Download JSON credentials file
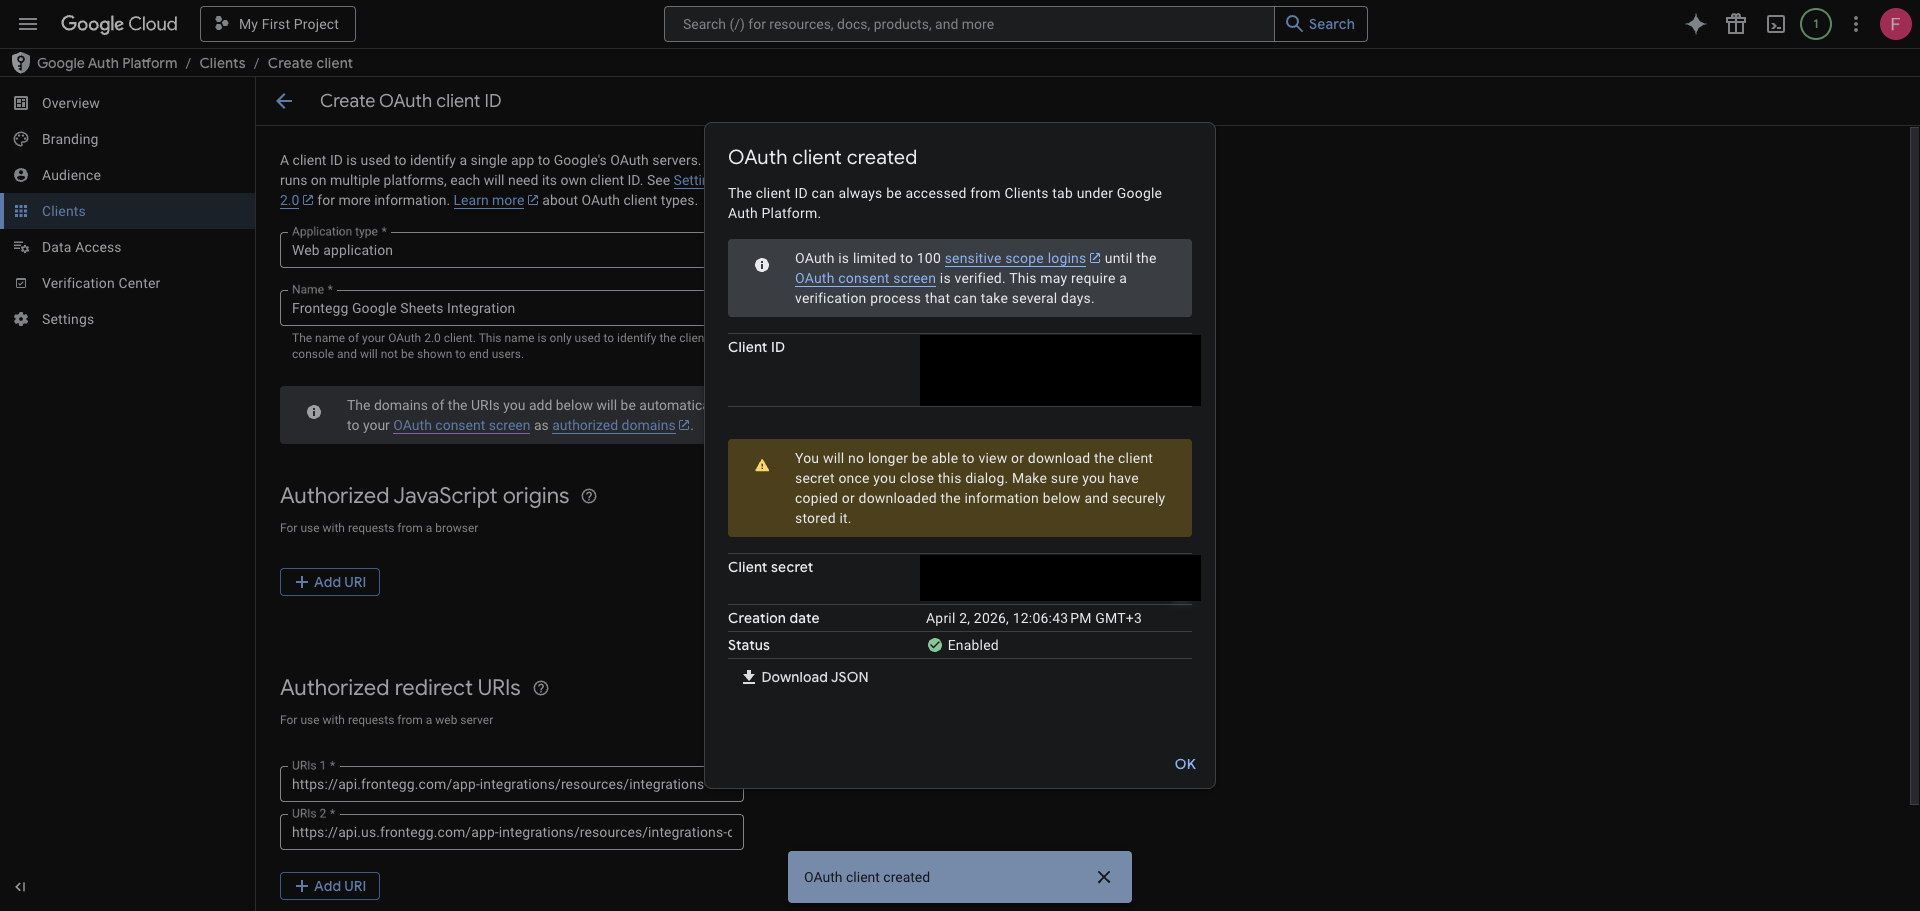 coord(805,677)
